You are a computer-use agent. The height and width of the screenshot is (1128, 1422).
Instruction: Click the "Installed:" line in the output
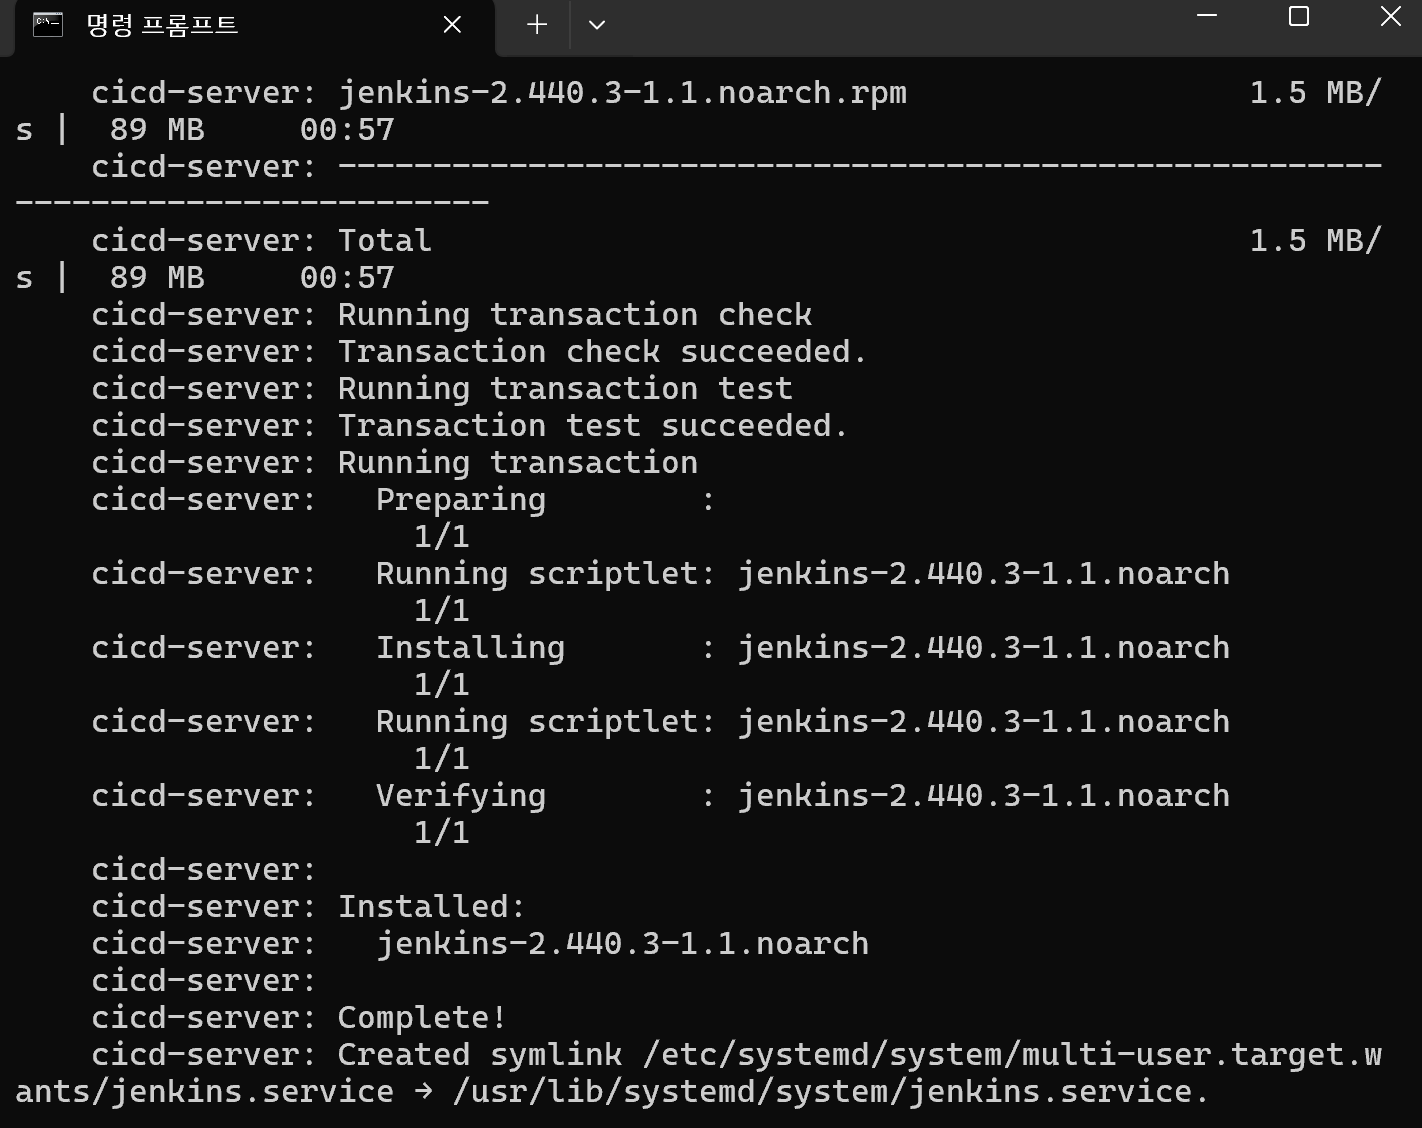(431, 907)
